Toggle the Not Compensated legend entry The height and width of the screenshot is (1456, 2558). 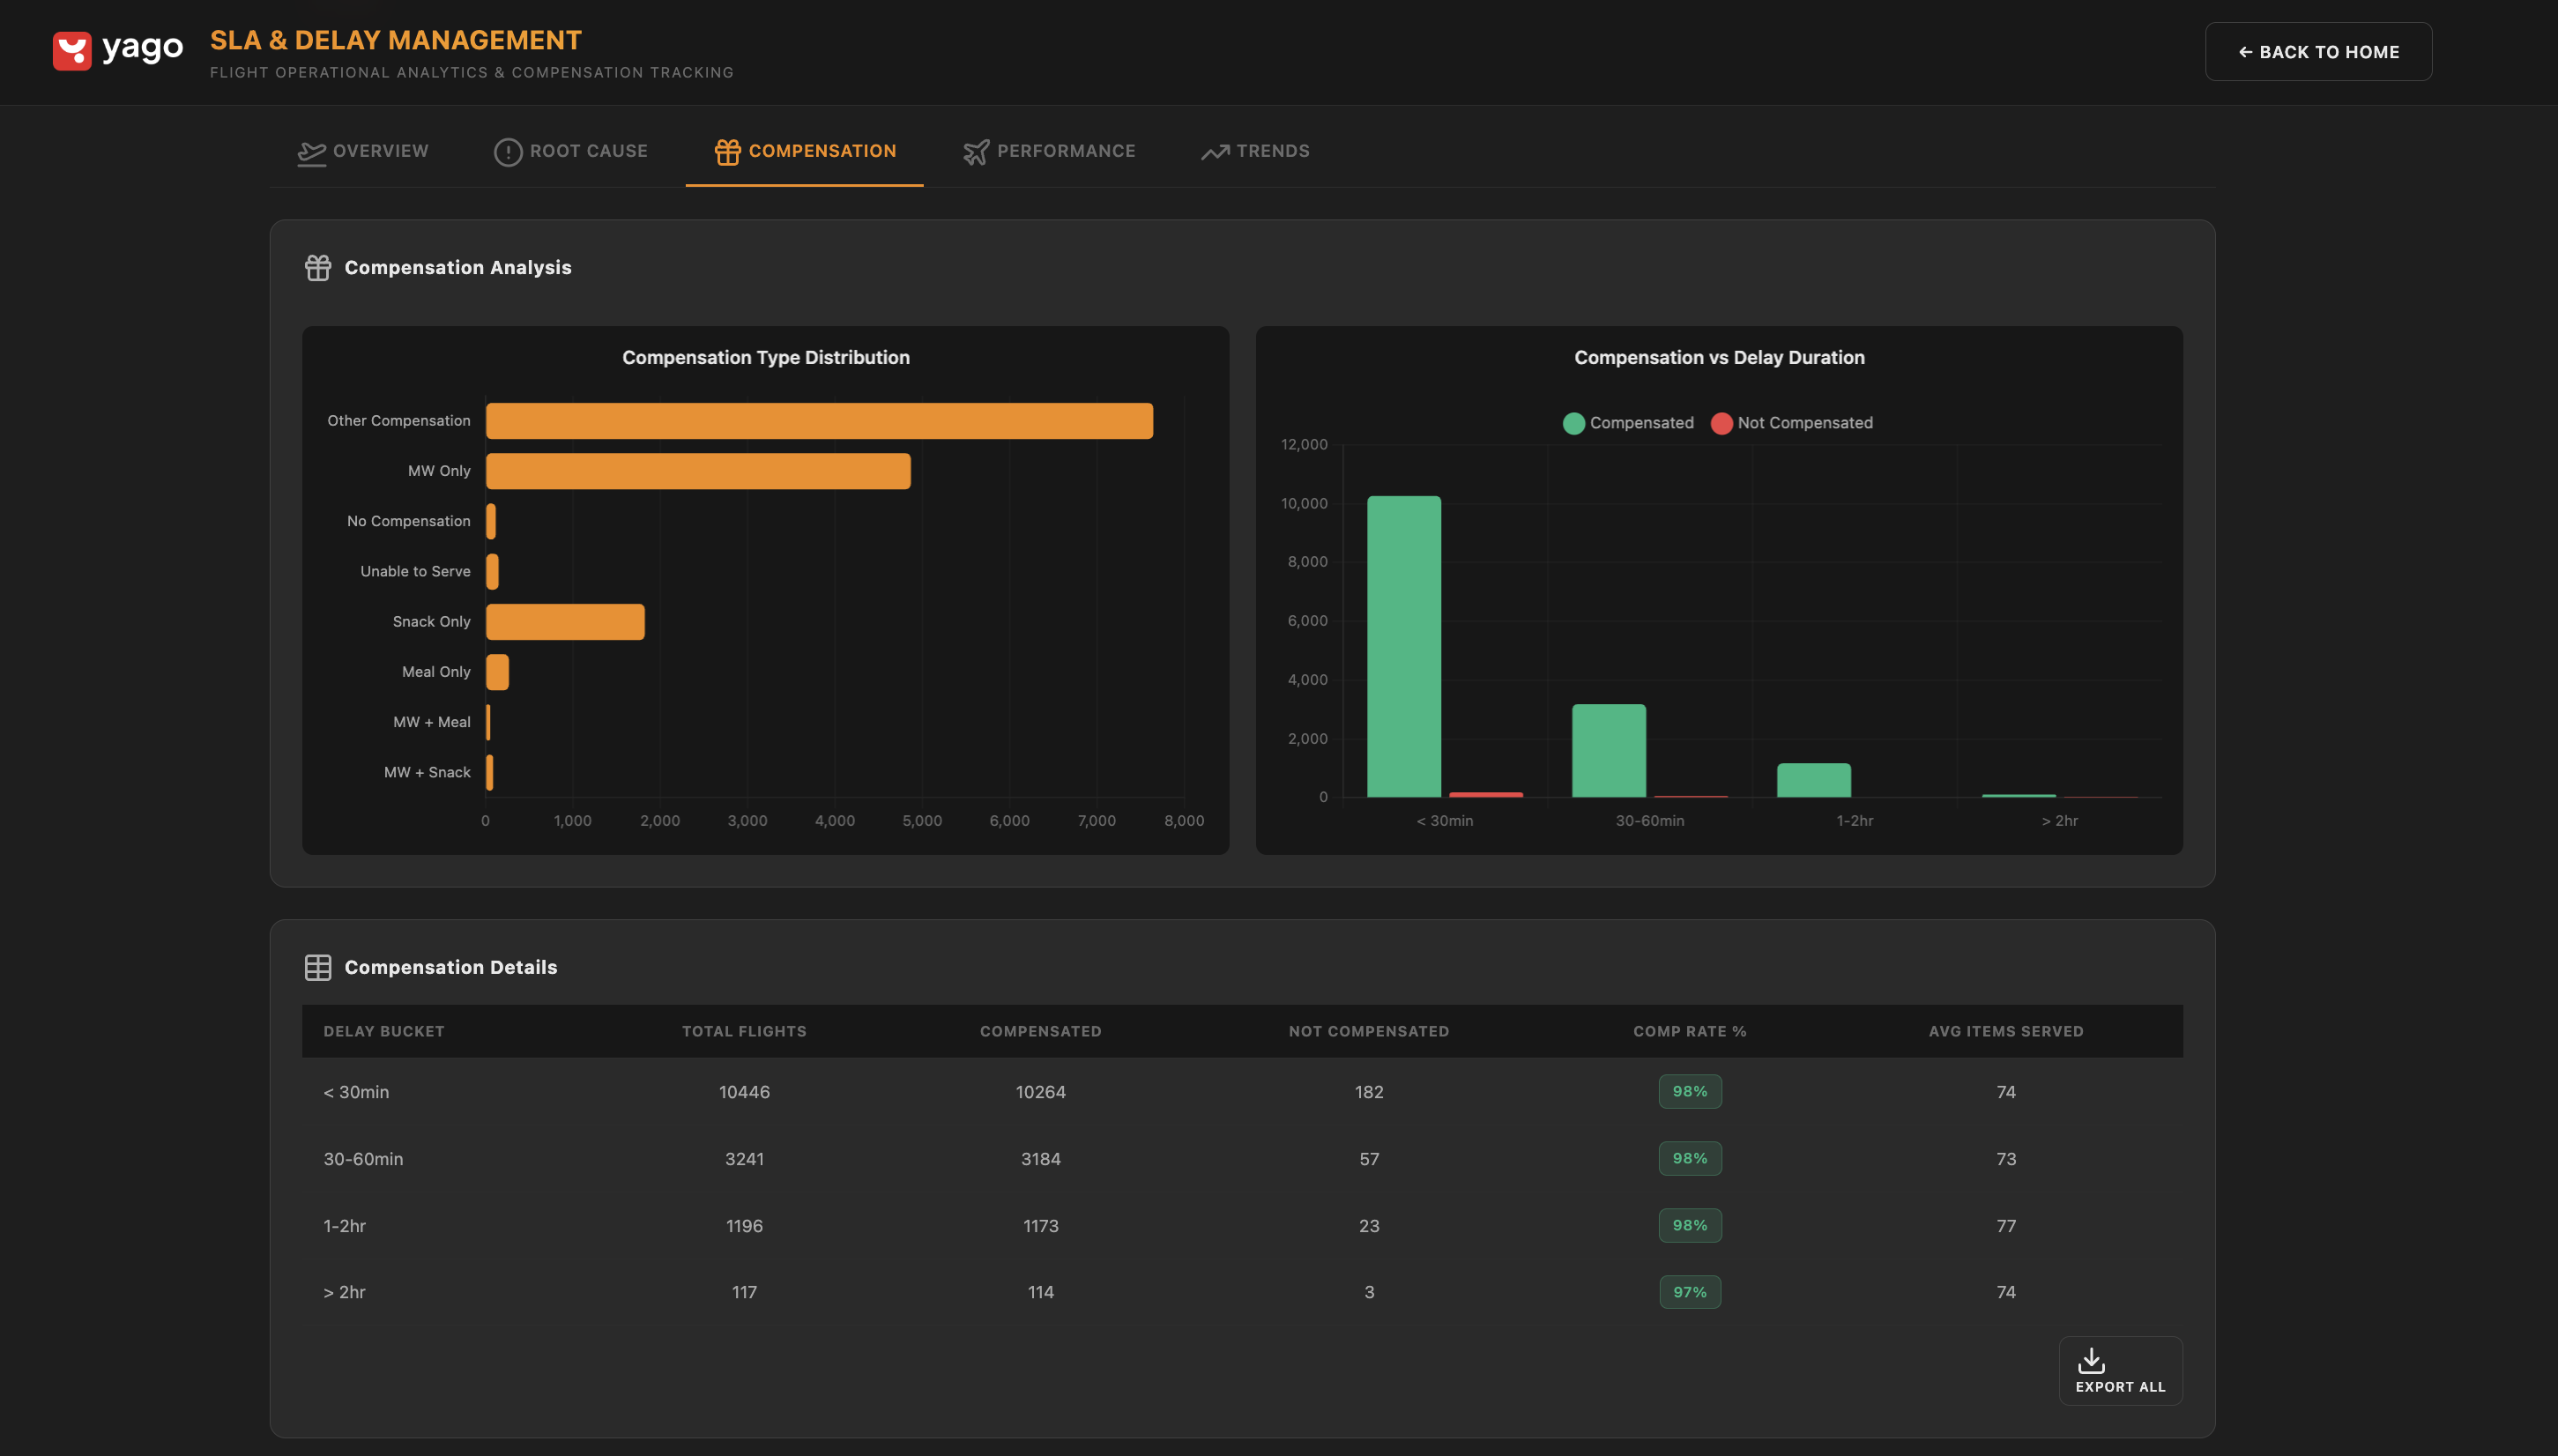tap(1793, 422)
